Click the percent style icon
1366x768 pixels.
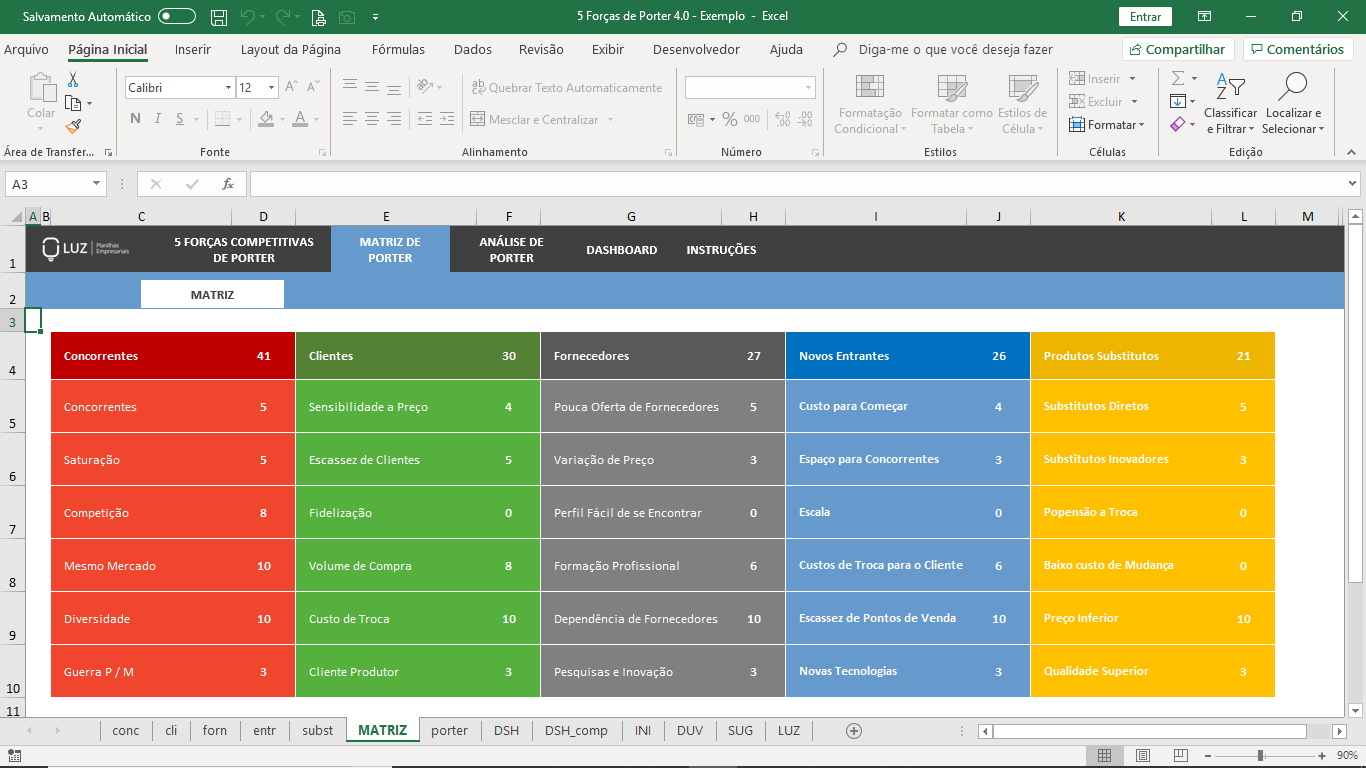(730, 119)
